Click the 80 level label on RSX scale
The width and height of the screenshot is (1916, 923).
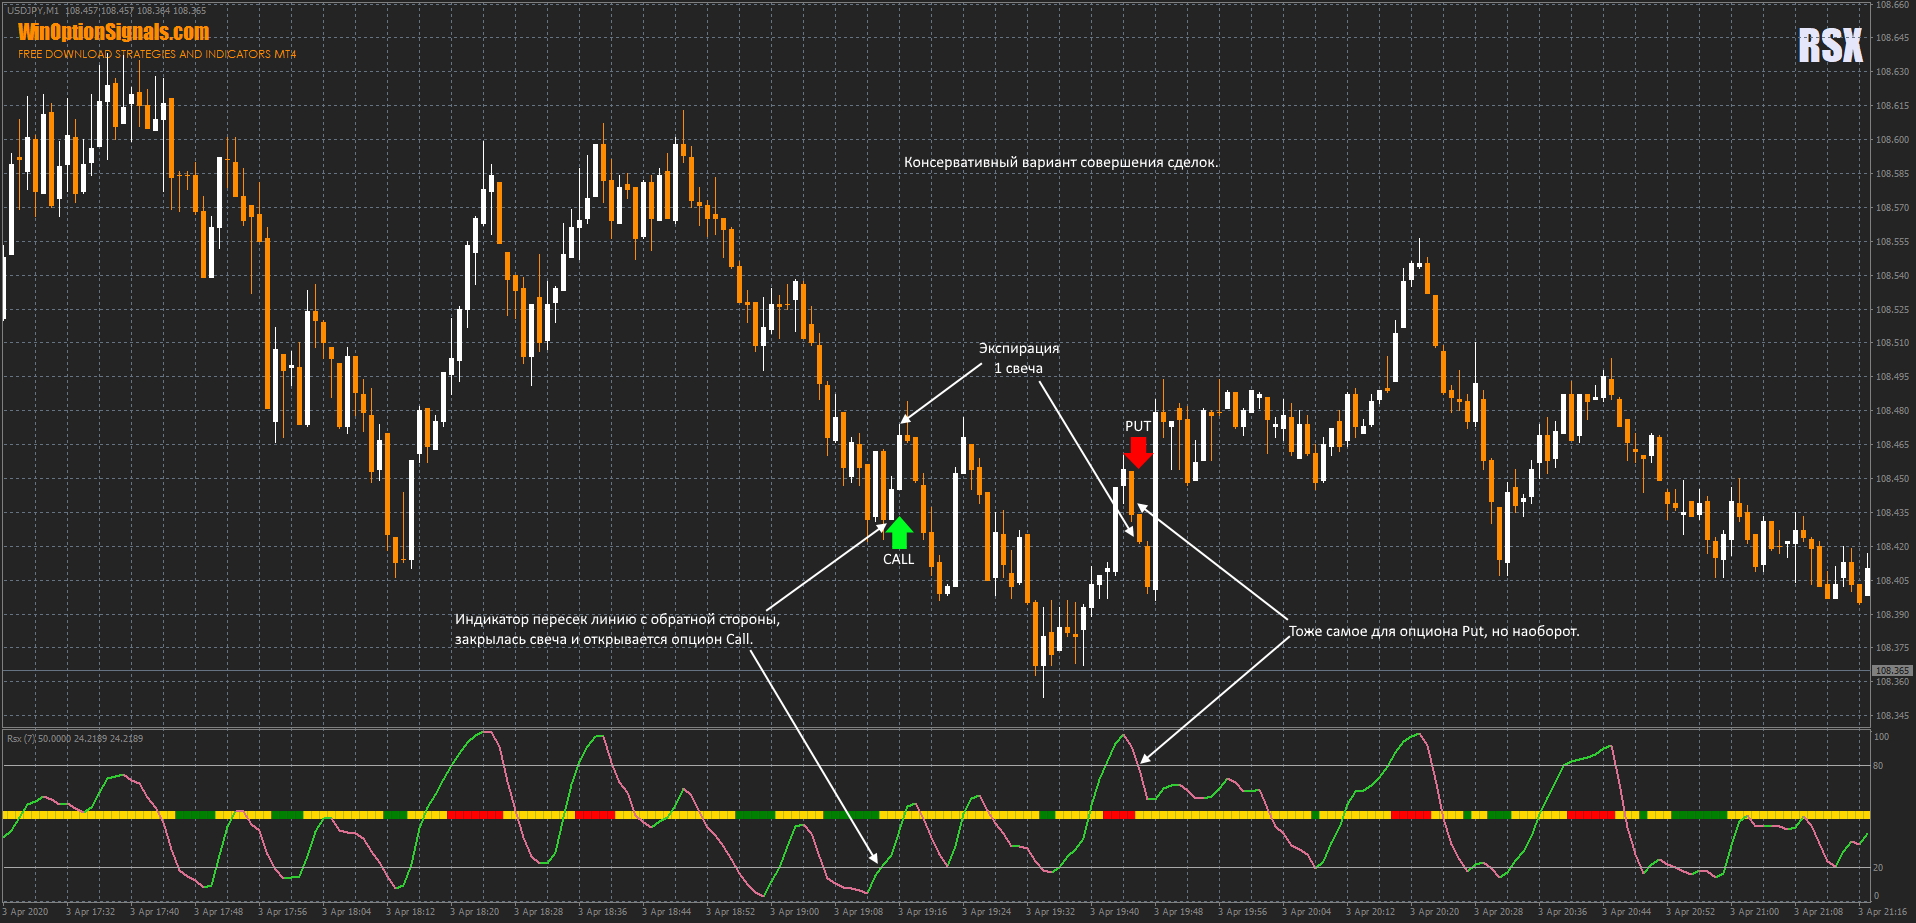(x=1878, y=766)
